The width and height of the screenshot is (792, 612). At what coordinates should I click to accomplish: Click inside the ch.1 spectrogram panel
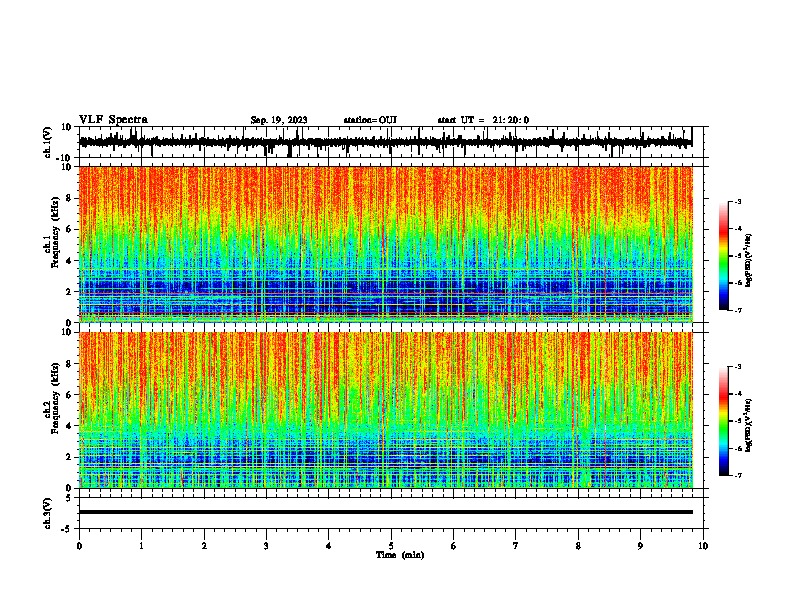(x=386, y=244)
